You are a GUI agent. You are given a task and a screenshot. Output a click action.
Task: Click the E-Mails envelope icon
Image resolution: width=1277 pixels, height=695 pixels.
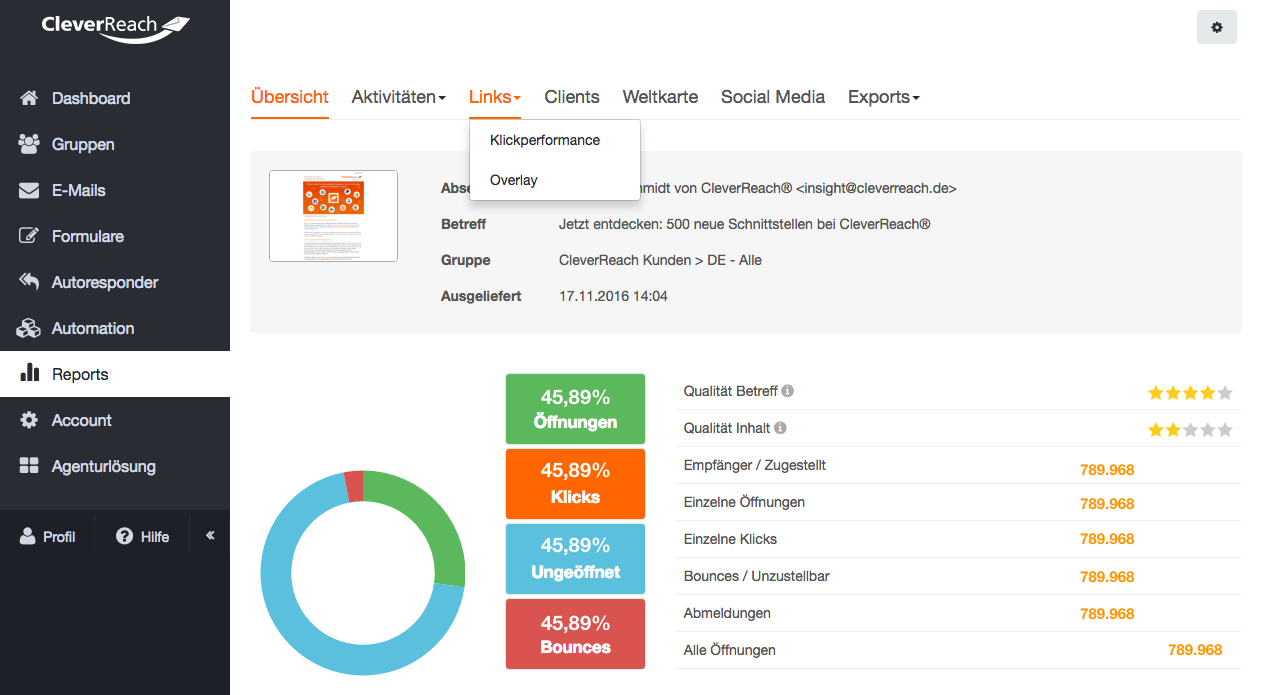tap(29, 190)
